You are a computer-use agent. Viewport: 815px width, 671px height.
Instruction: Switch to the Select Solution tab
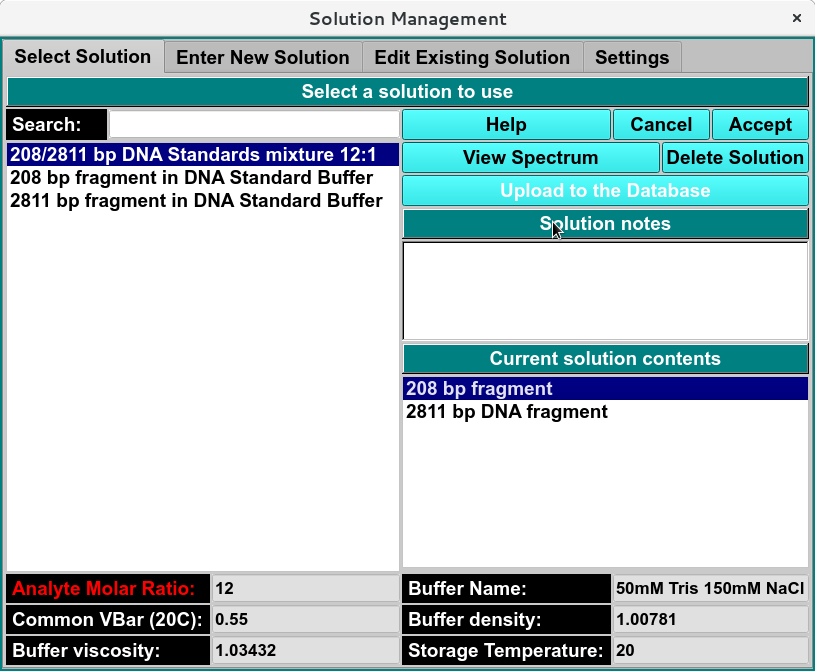[x=82, y=57]
